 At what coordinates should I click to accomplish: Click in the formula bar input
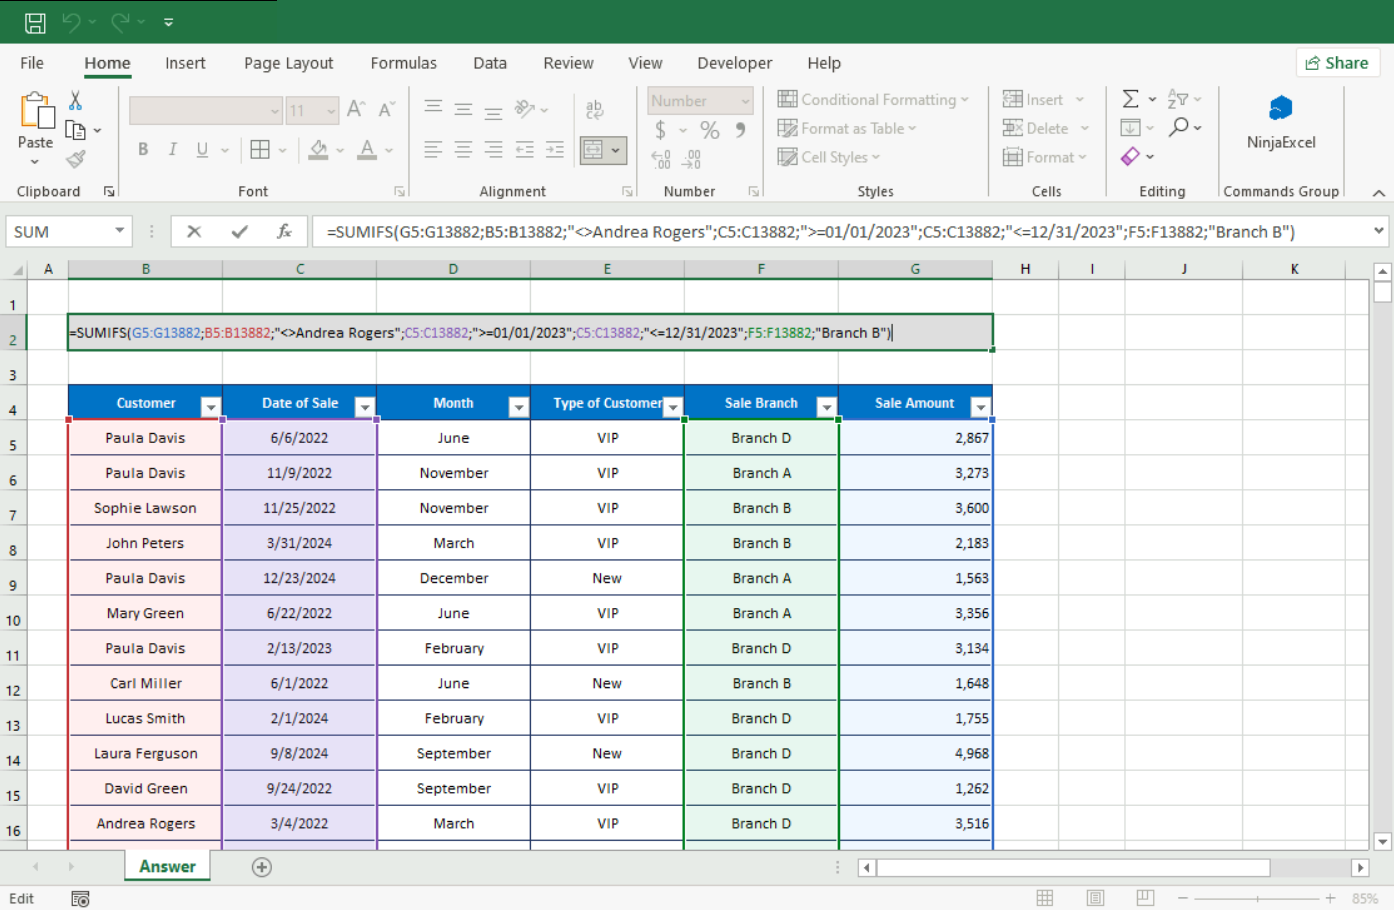tap(840, 232)
